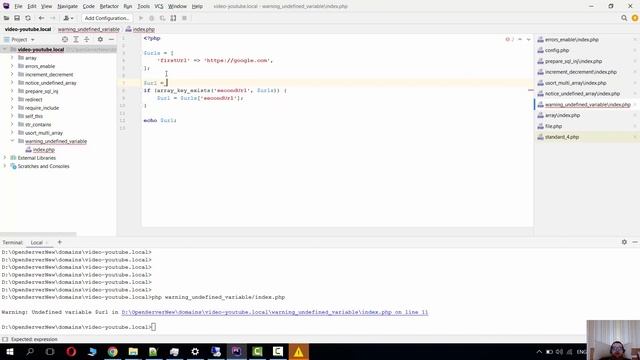Open the Refactor menu
640x360 pixels.
pos(109,7)
